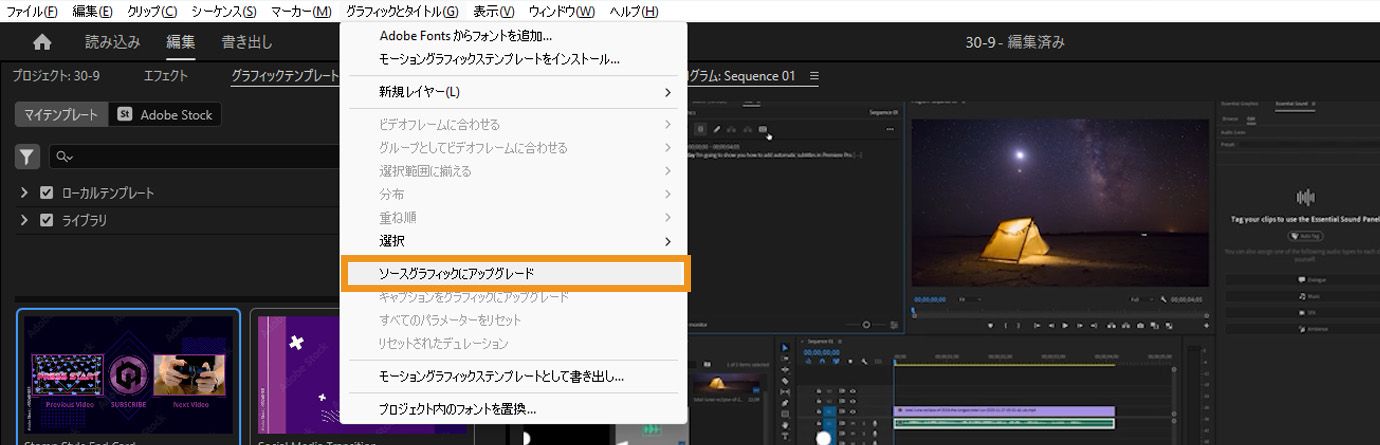Switch to the 読み込み workspace
The height and width of the screenshot is (445, 1380).
coord(112,42)
